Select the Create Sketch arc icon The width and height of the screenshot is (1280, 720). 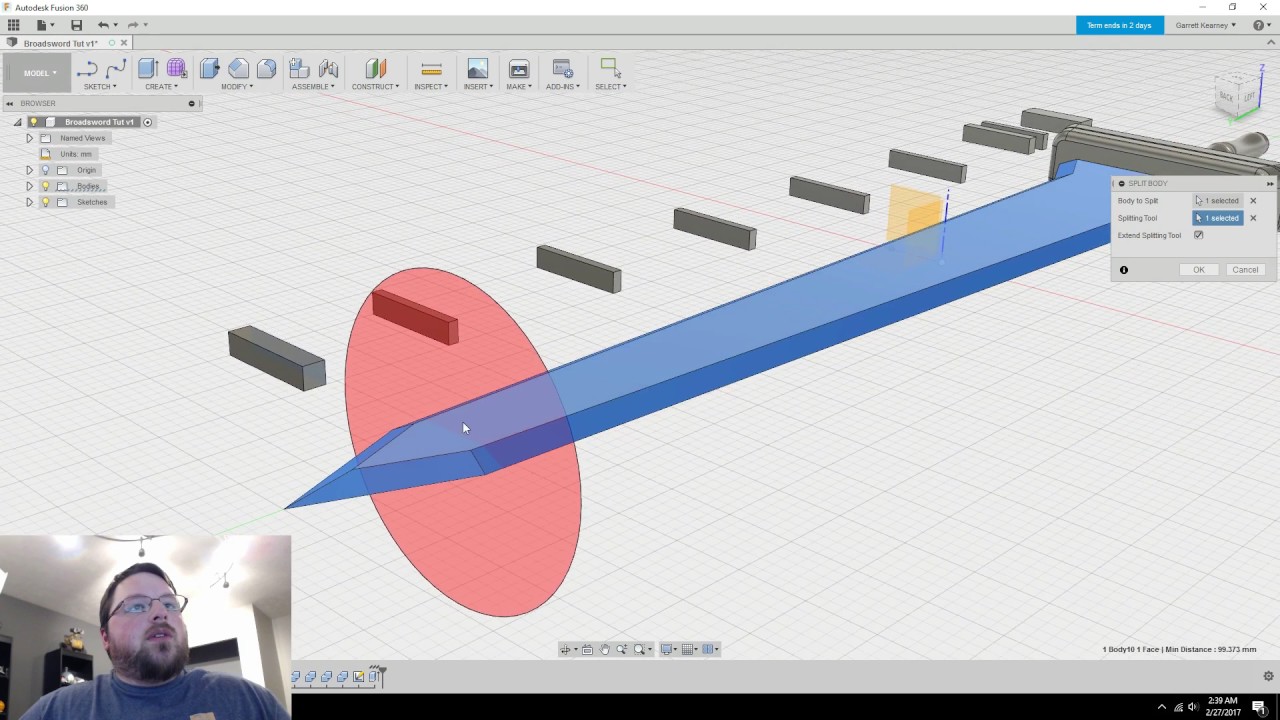87,69
